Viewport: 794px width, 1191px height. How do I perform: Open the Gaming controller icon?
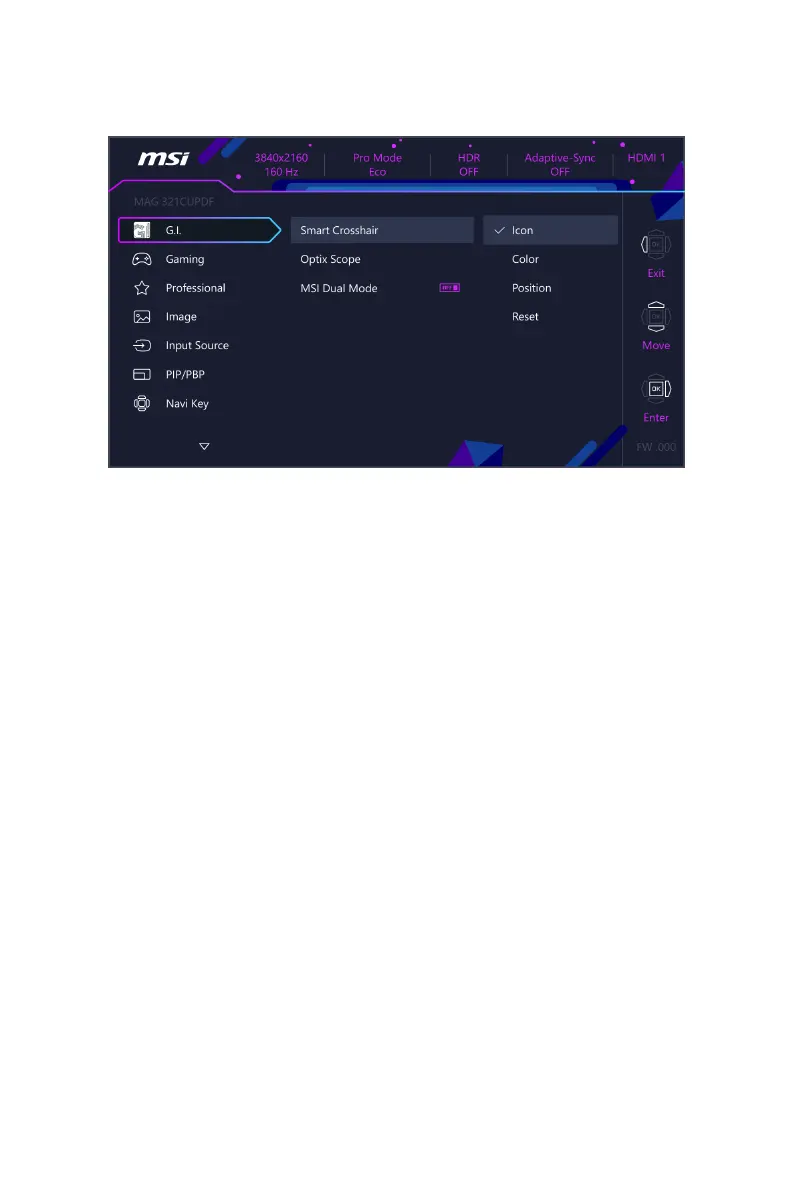click(141, 259)
